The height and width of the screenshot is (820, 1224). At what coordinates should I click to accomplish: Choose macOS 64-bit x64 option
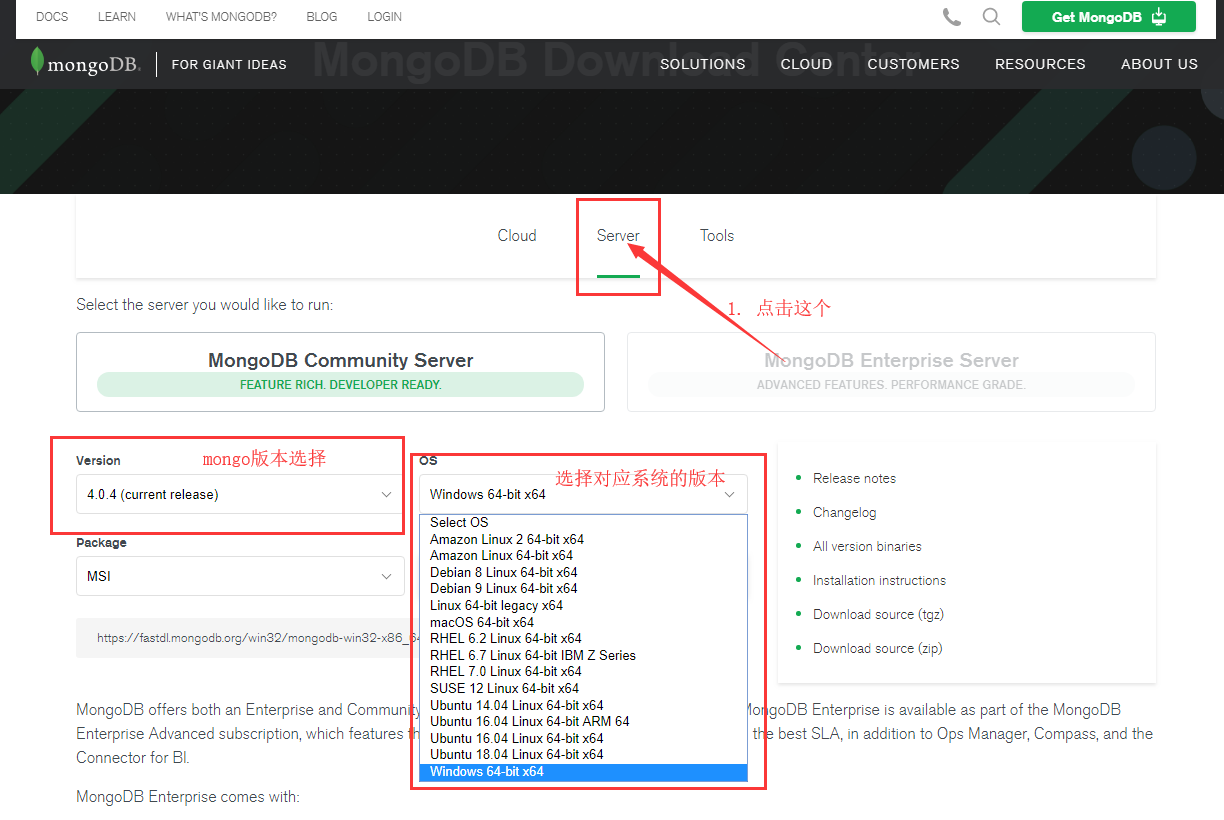click(x=583, y=622)
